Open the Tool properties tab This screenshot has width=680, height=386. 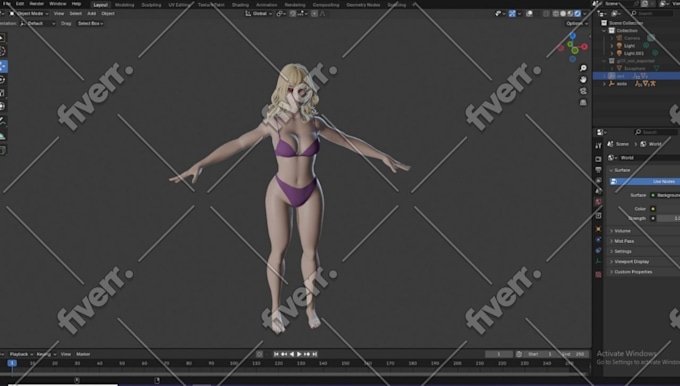598,146
